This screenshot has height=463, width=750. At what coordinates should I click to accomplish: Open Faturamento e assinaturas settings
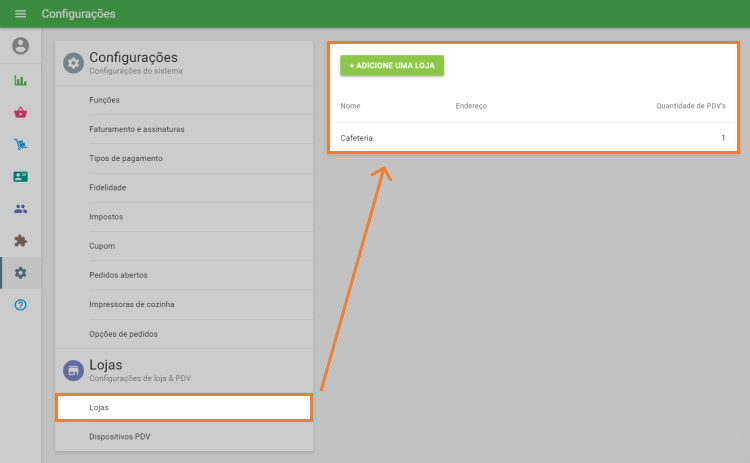136,129
